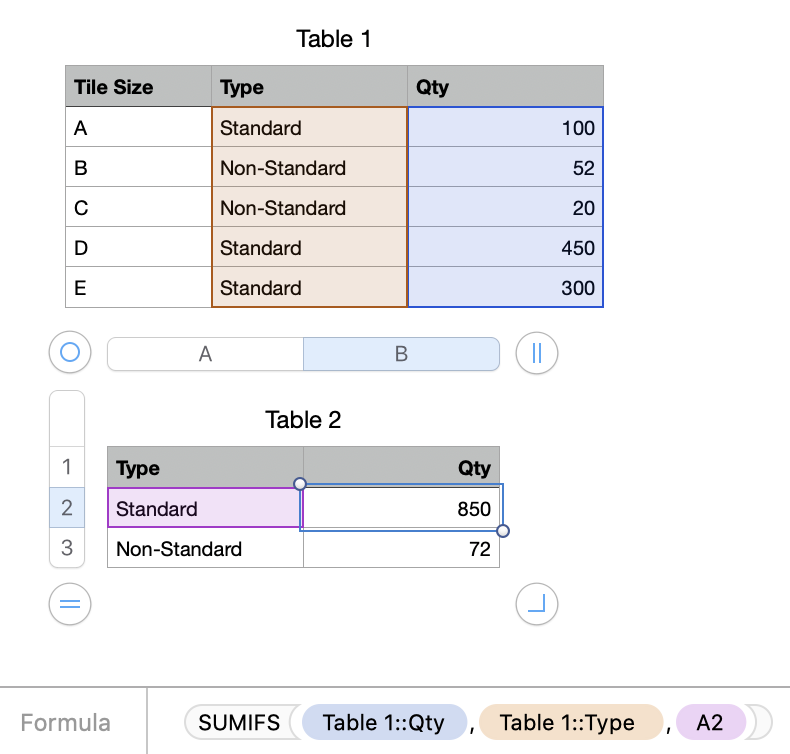Click the Tile Size header cell

coord(138,87)
